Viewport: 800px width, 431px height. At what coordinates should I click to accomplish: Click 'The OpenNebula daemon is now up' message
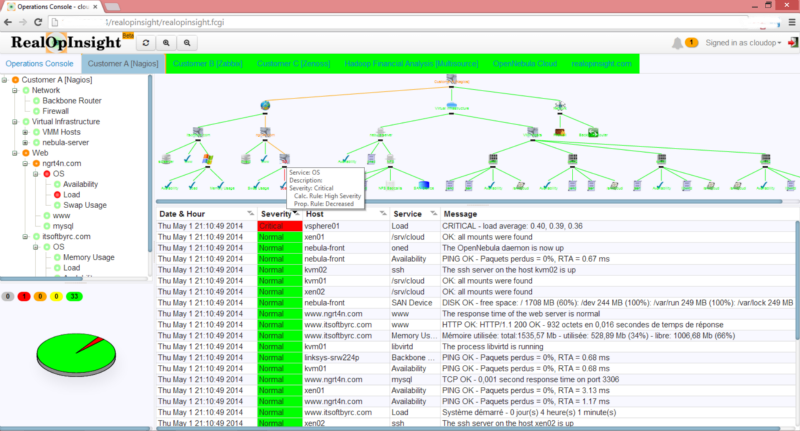[x=503, y=248]
